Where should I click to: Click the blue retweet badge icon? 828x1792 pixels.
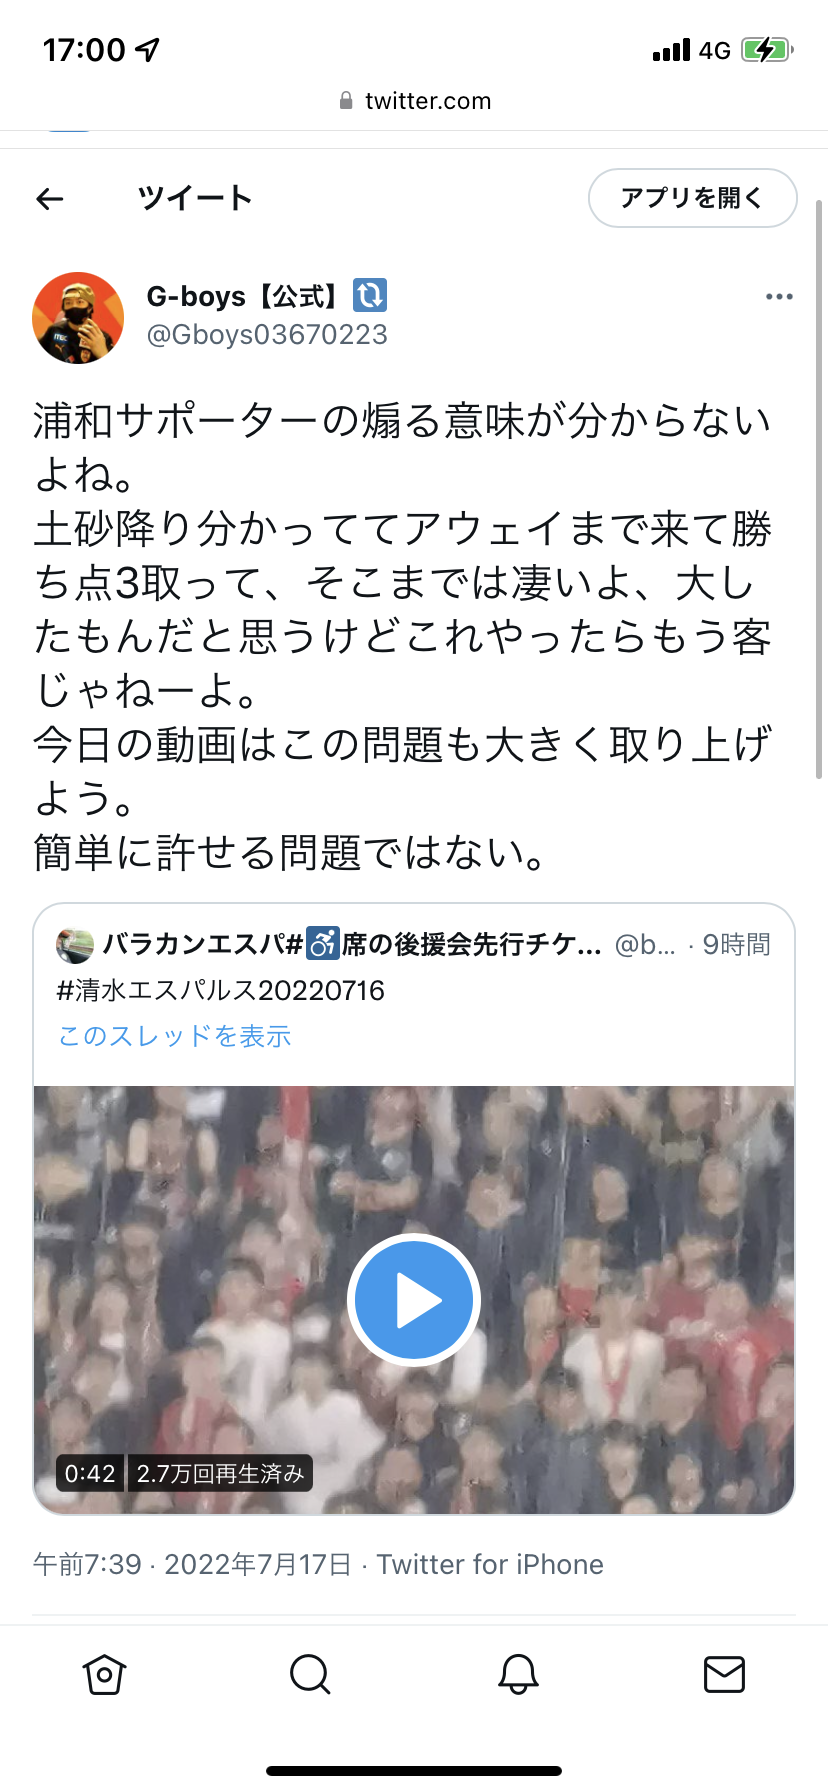pyautogui.click(x=370, y=295)
